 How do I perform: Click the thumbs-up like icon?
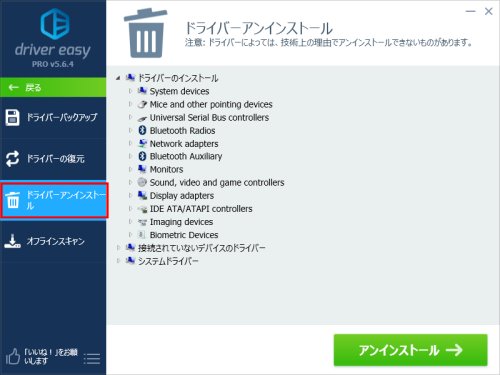pos(13,356)
